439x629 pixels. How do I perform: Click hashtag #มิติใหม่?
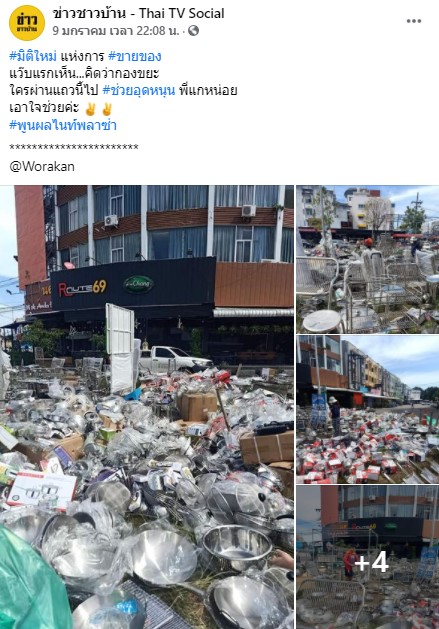coord(33,56)
